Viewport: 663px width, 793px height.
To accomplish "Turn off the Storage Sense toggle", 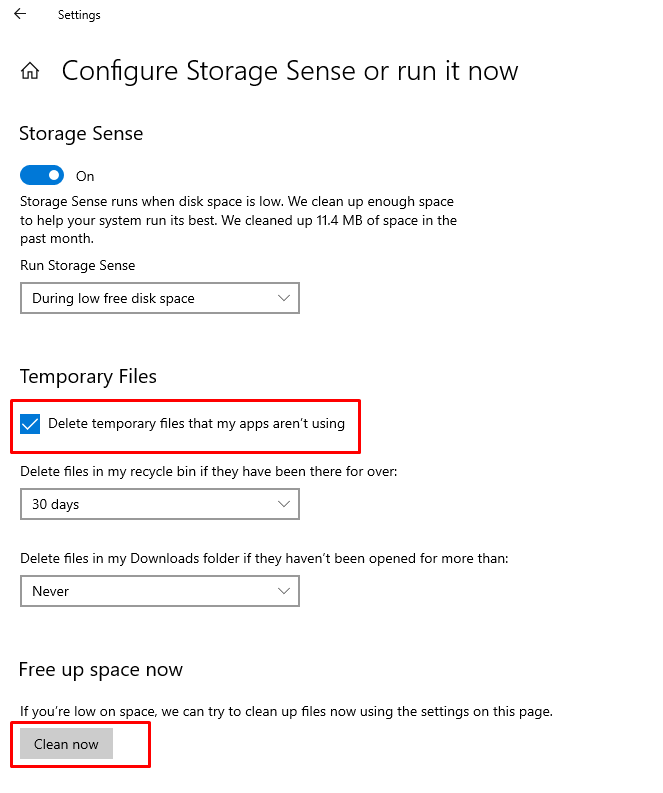I will 42,176.
